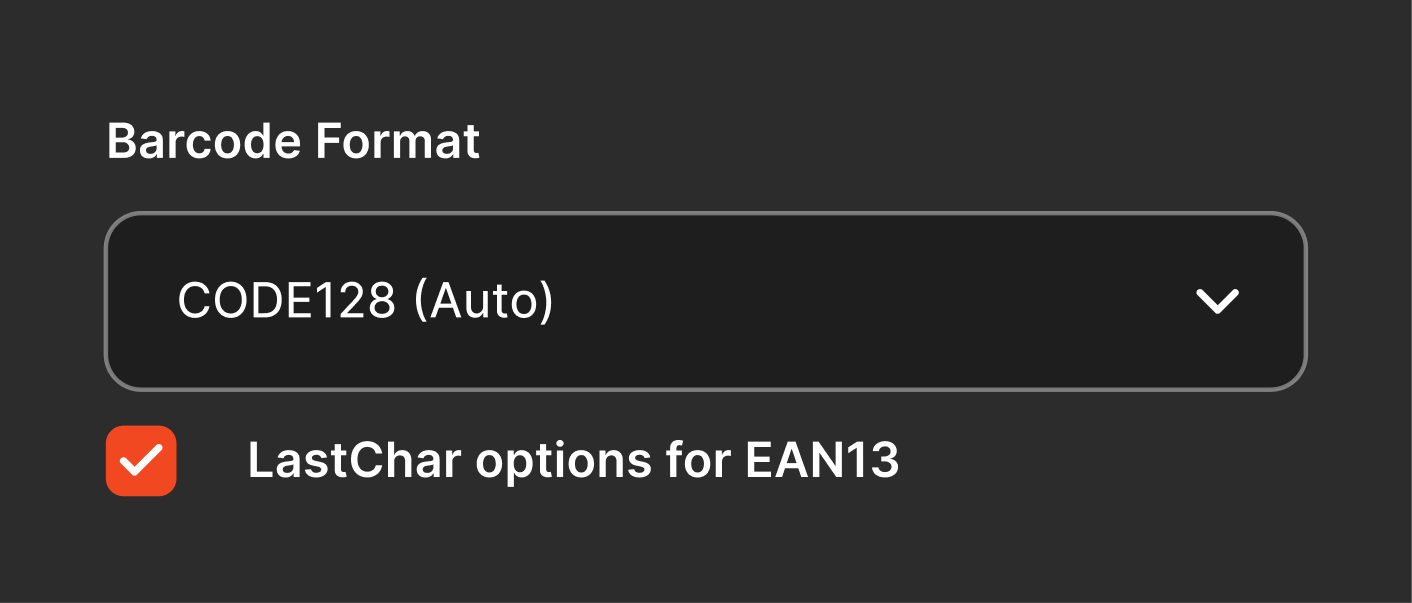The image size is (1412, 603).
Task: Click the white checkmark icon
Action: pos(141,461)
